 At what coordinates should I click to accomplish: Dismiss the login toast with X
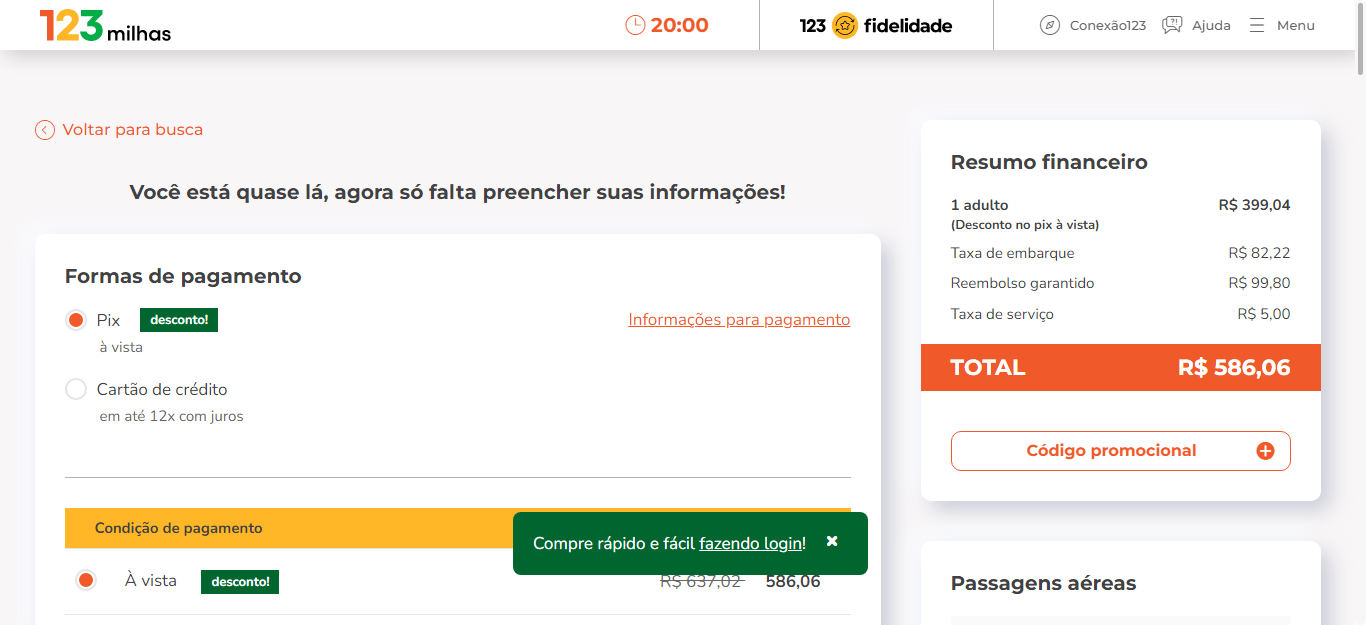pyautogui.click(x=832, y=541)
